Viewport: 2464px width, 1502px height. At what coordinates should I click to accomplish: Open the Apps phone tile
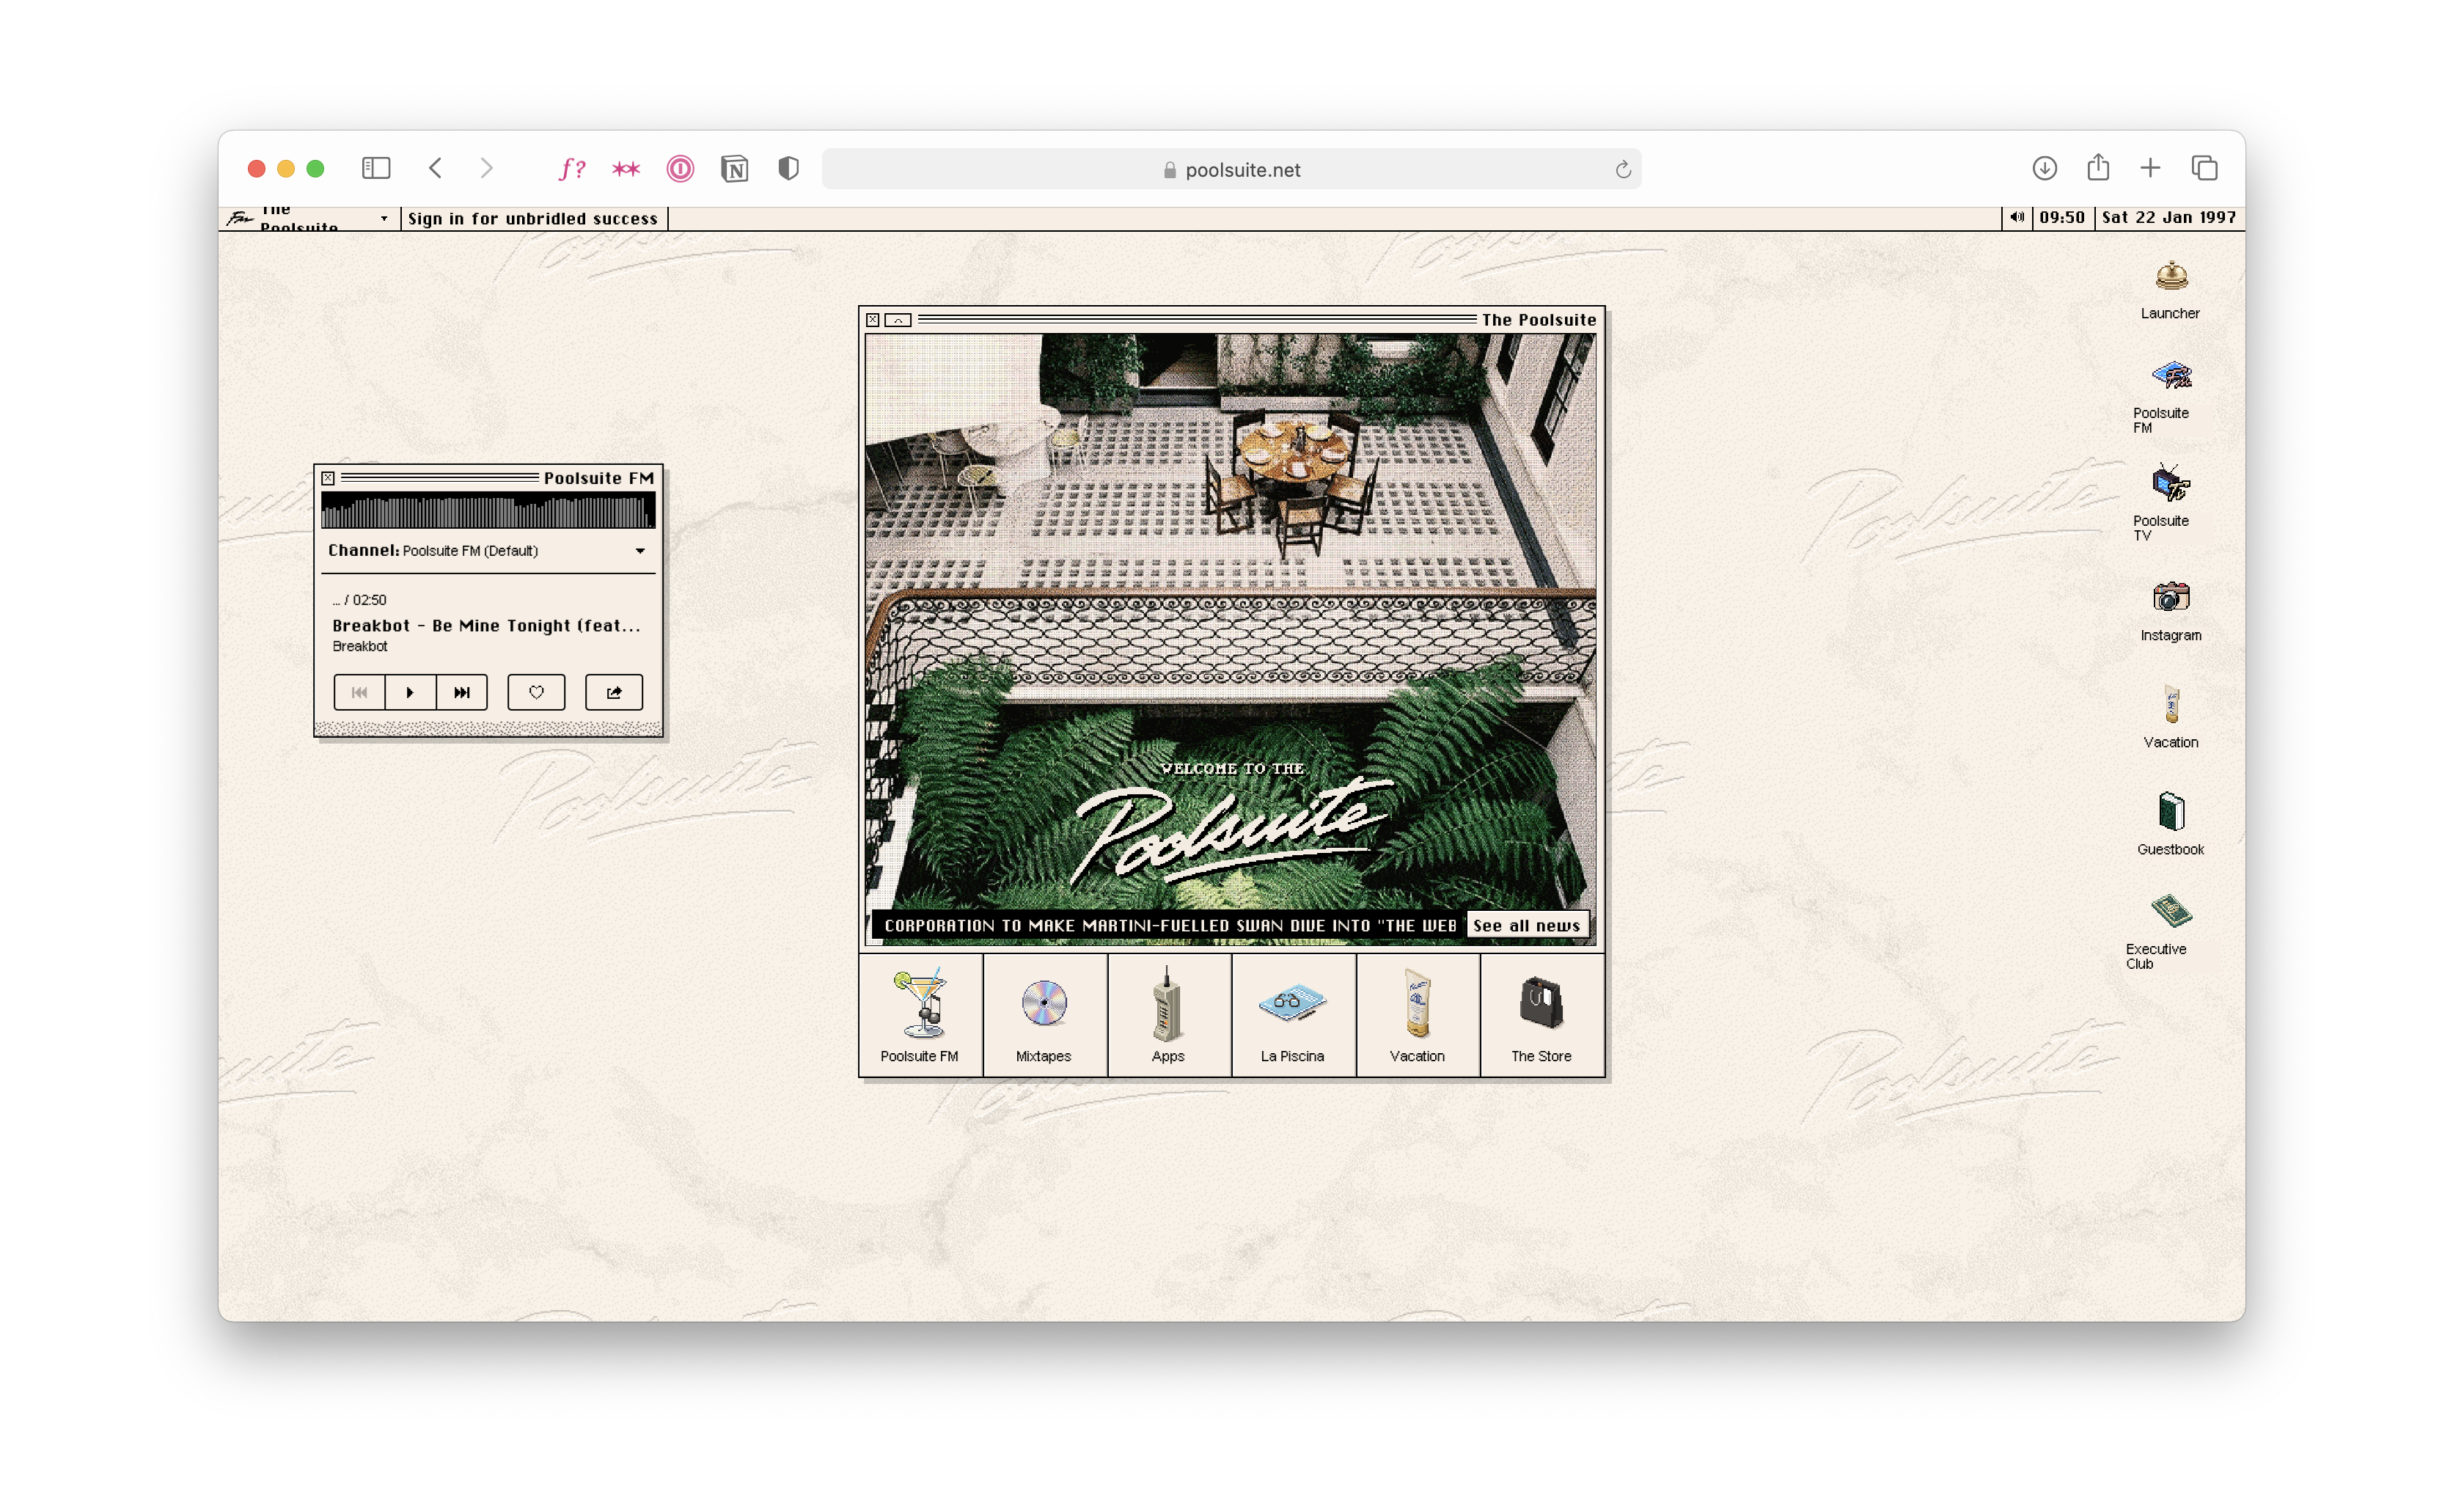coord(1168,1015)
